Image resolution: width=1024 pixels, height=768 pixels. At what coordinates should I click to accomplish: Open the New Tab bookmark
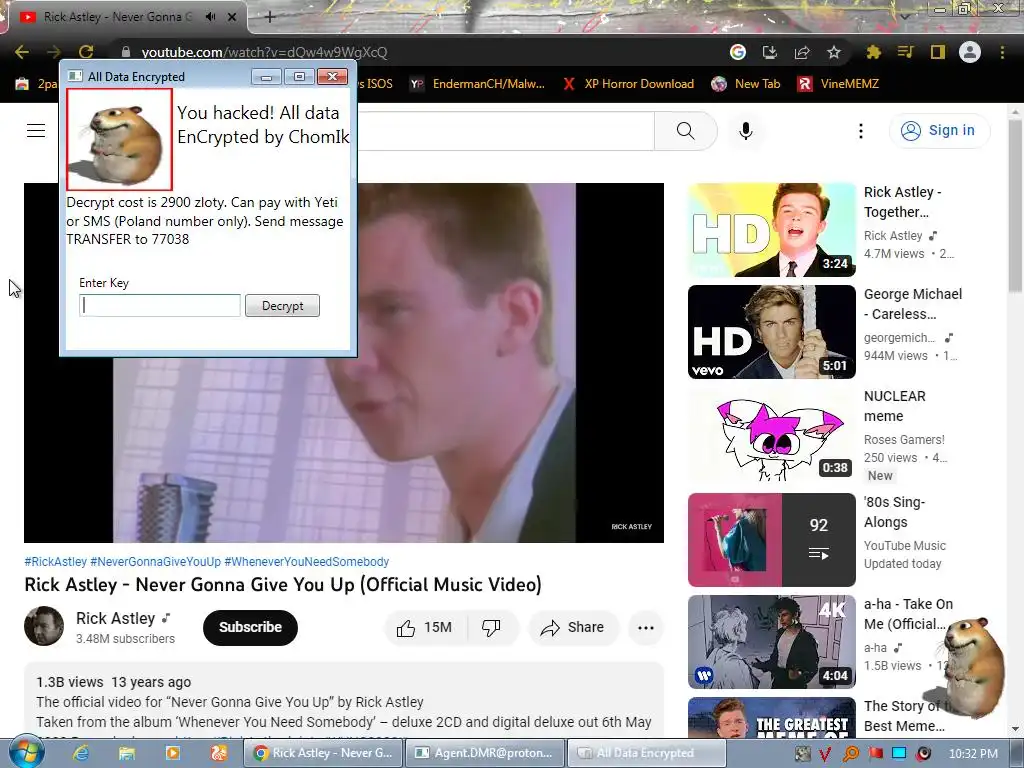[746, 84]
